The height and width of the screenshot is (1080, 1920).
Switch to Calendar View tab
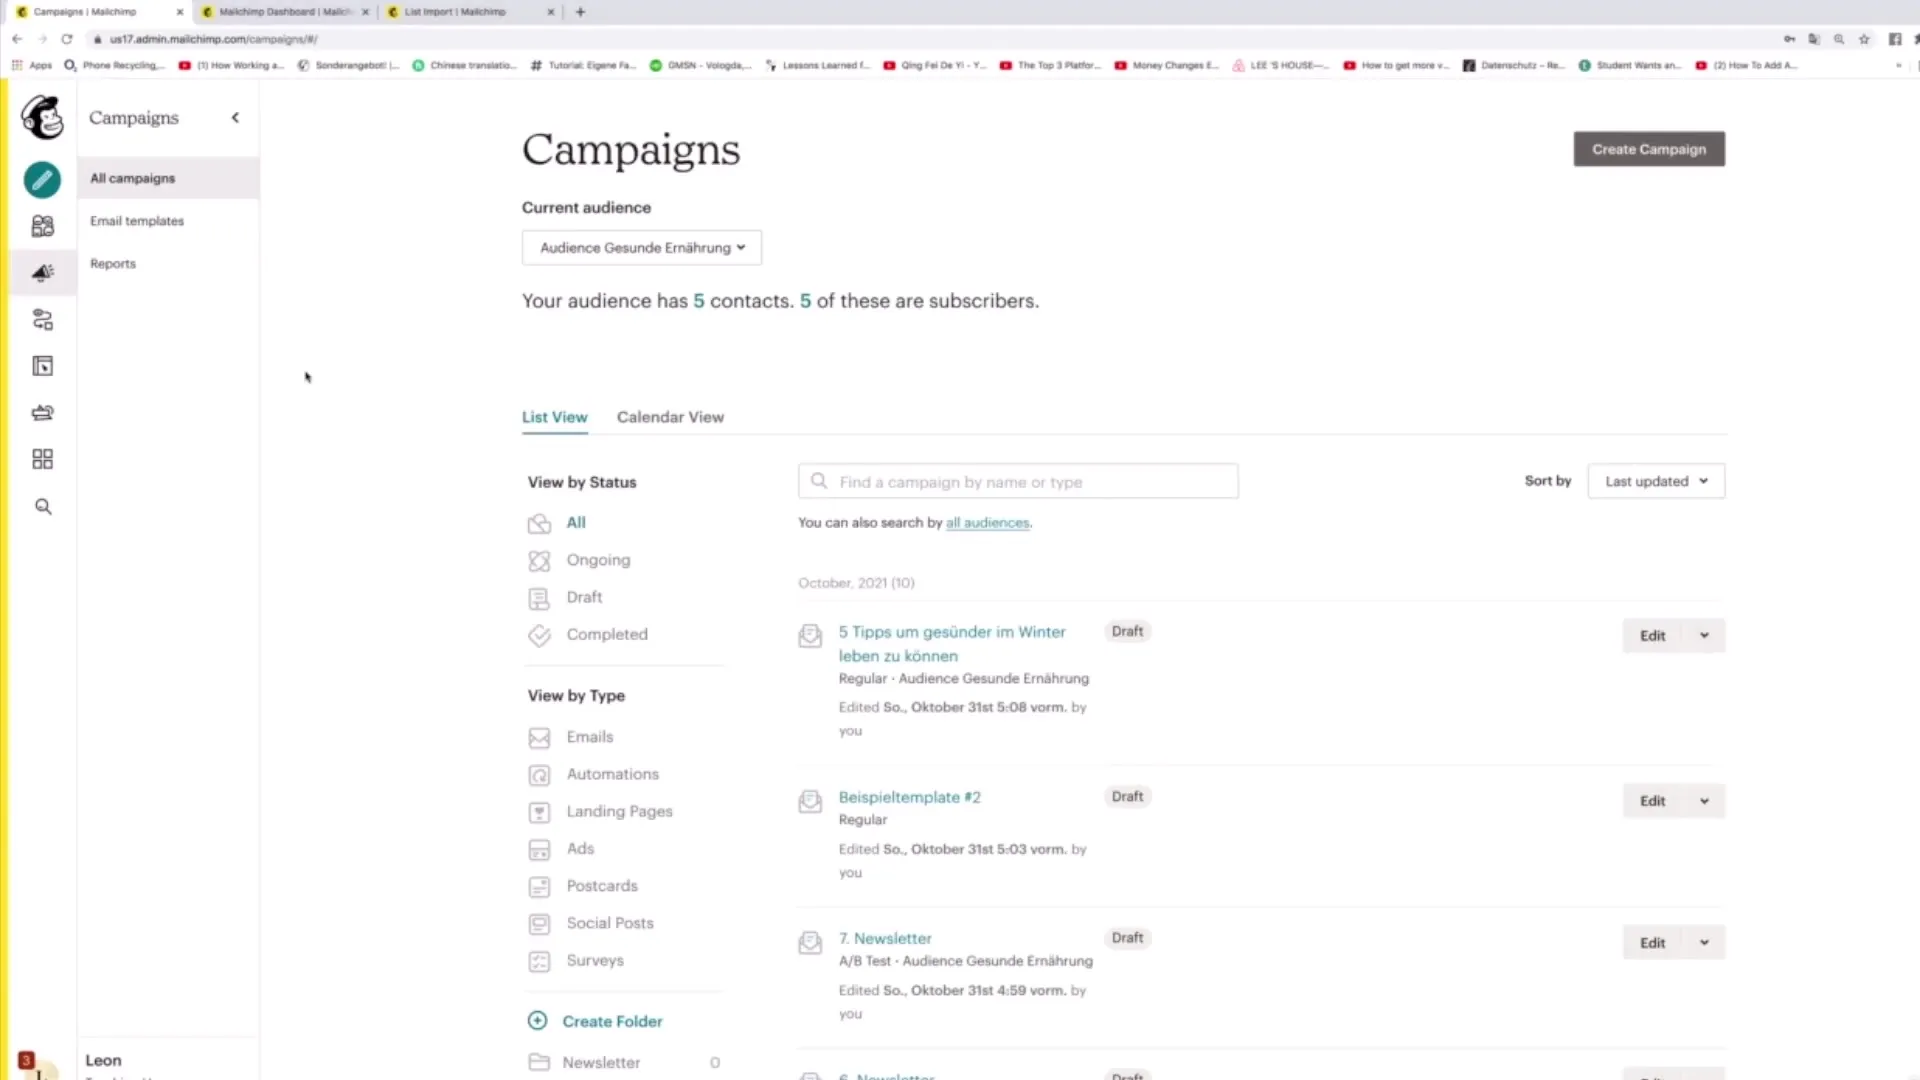point(670,417)
